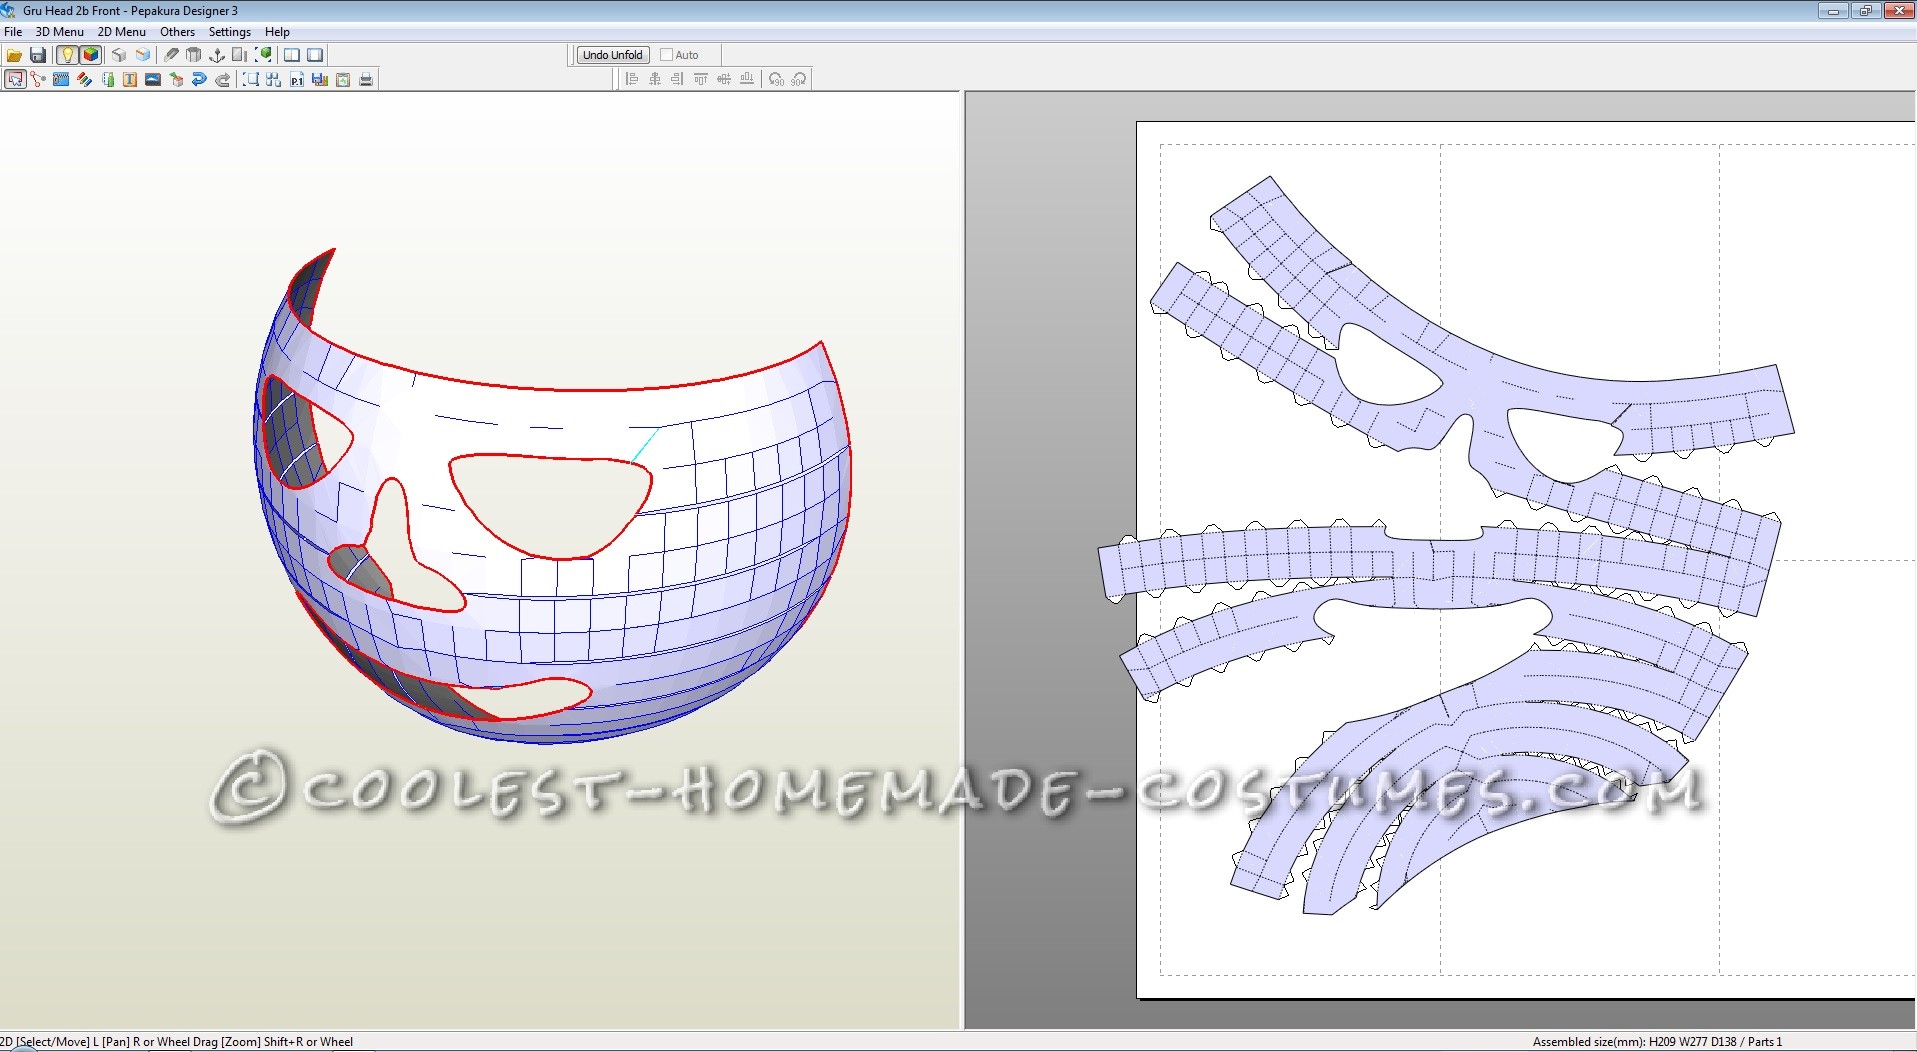Click the grey cube icon in top toolbar
This screenshot has height=1052, width=1917.
pos(118,55)
